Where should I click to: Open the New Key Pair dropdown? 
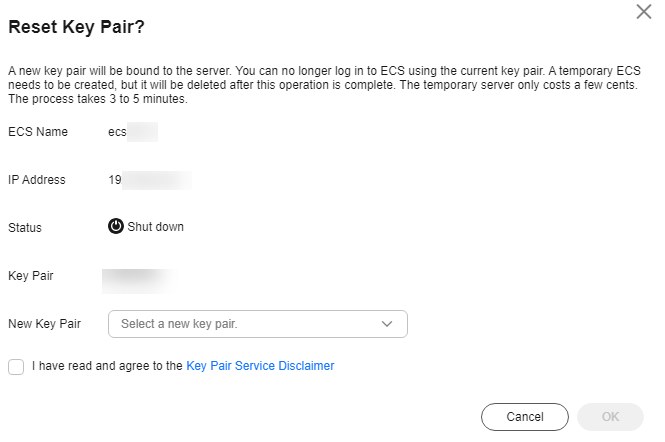tap(258, 324)
